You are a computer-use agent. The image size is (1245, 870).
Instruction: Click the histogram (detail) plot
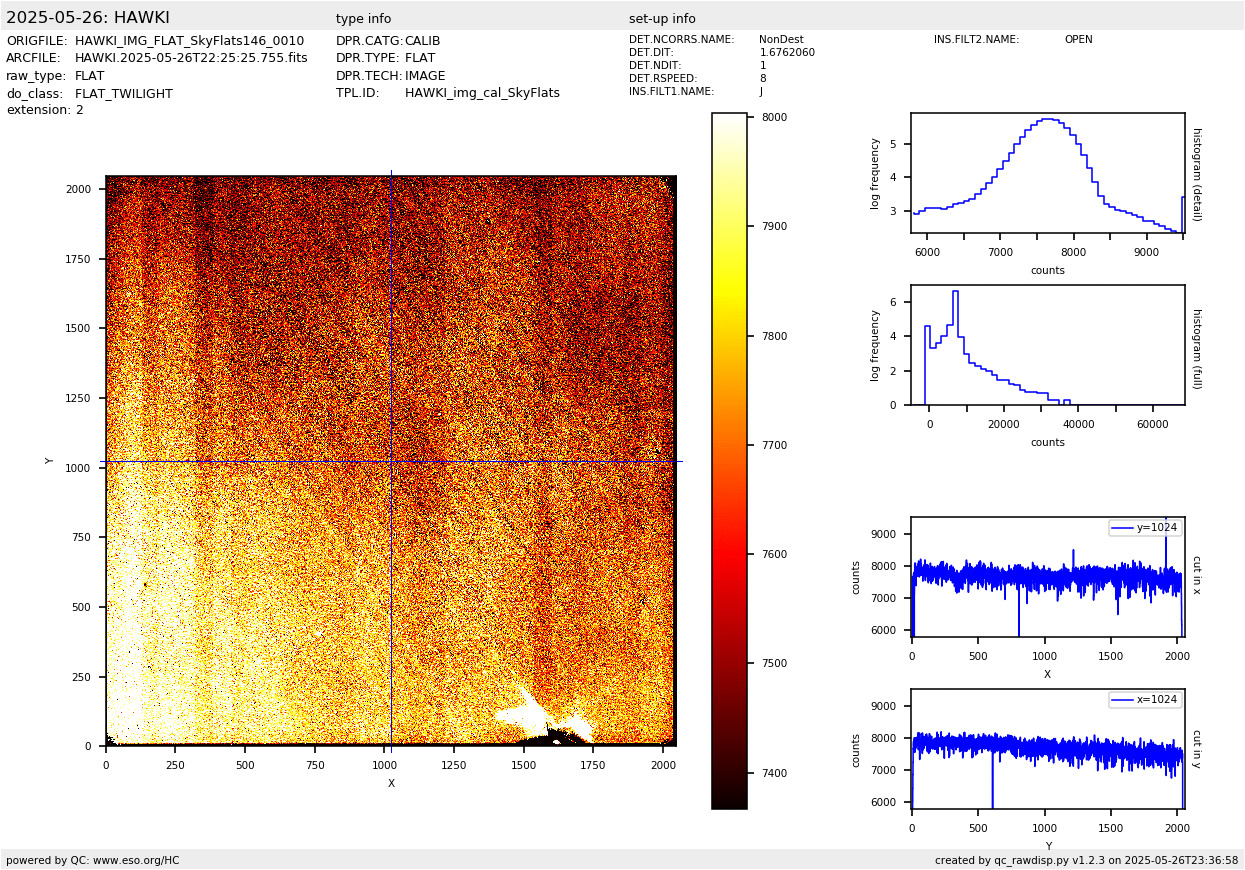[x=1047, y=173]
